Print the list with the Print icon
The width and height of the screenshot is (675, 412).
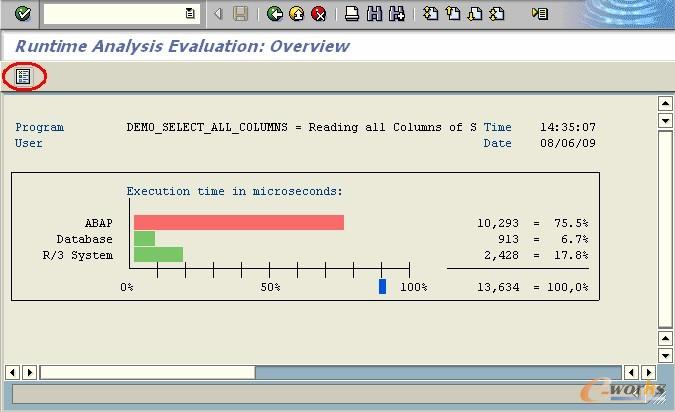tap(351, 14)
